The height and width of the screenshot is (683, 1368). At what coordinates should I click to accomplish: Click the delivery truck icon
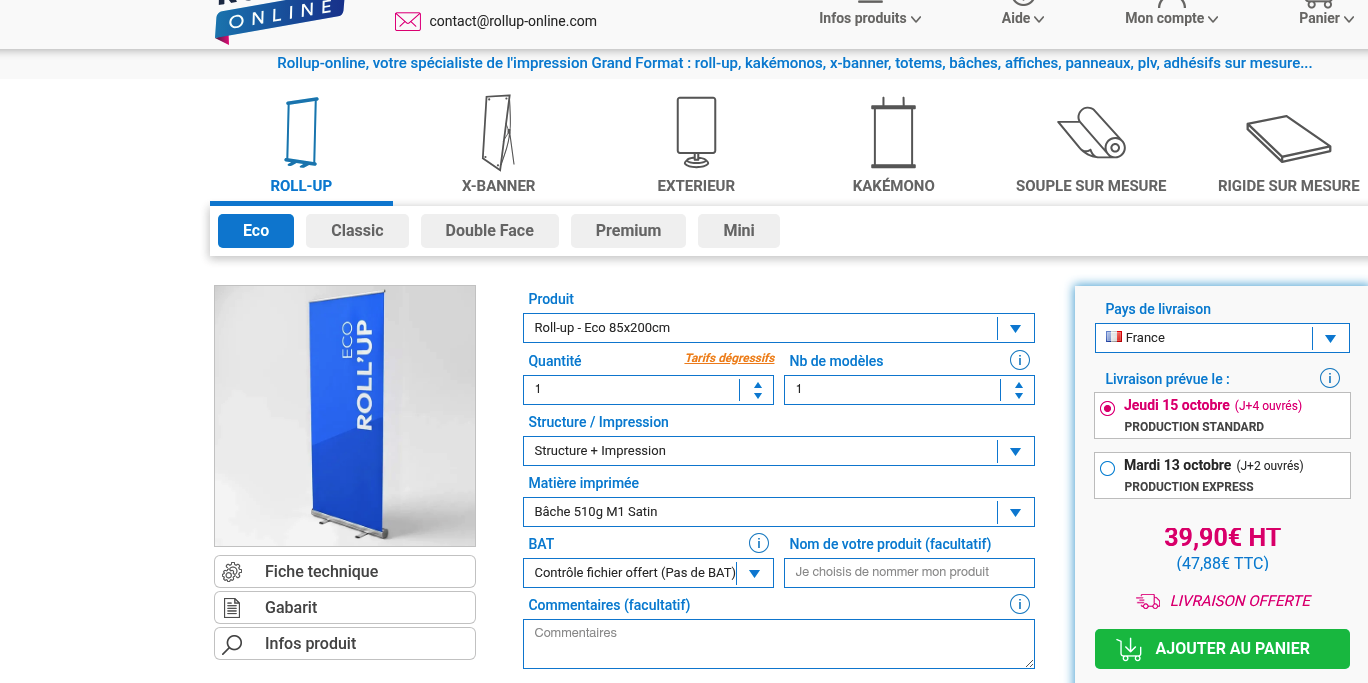(1148, 601)
